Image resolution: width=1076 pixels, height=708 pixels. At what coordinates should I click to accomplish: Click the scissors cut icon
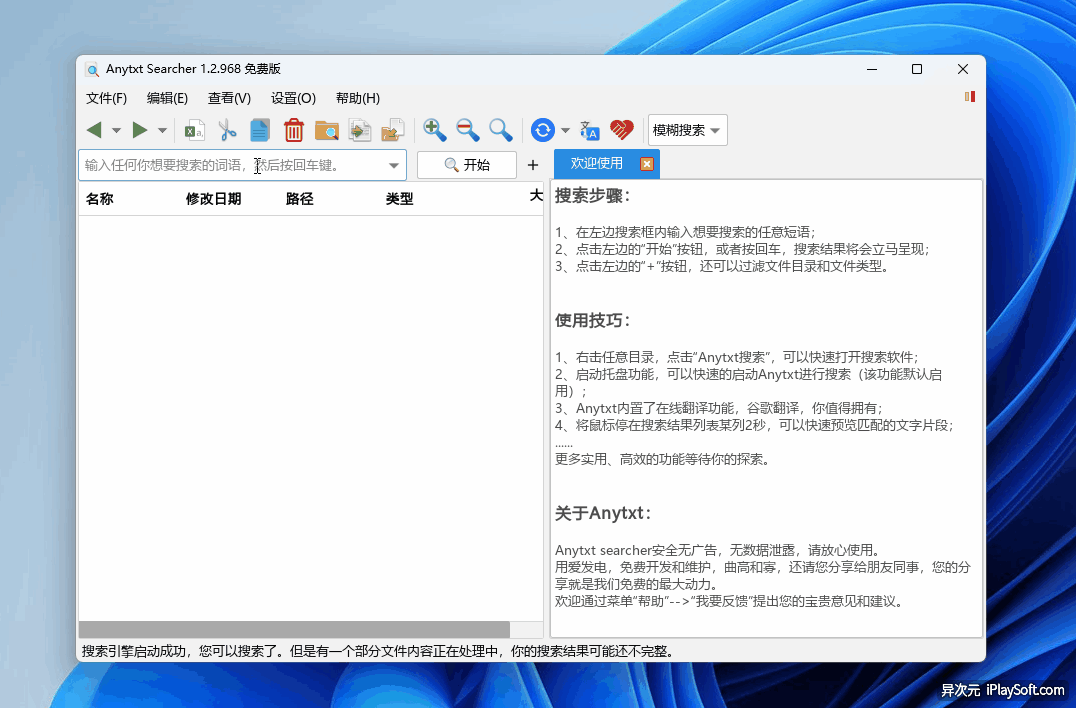click(x=227, y=130)
